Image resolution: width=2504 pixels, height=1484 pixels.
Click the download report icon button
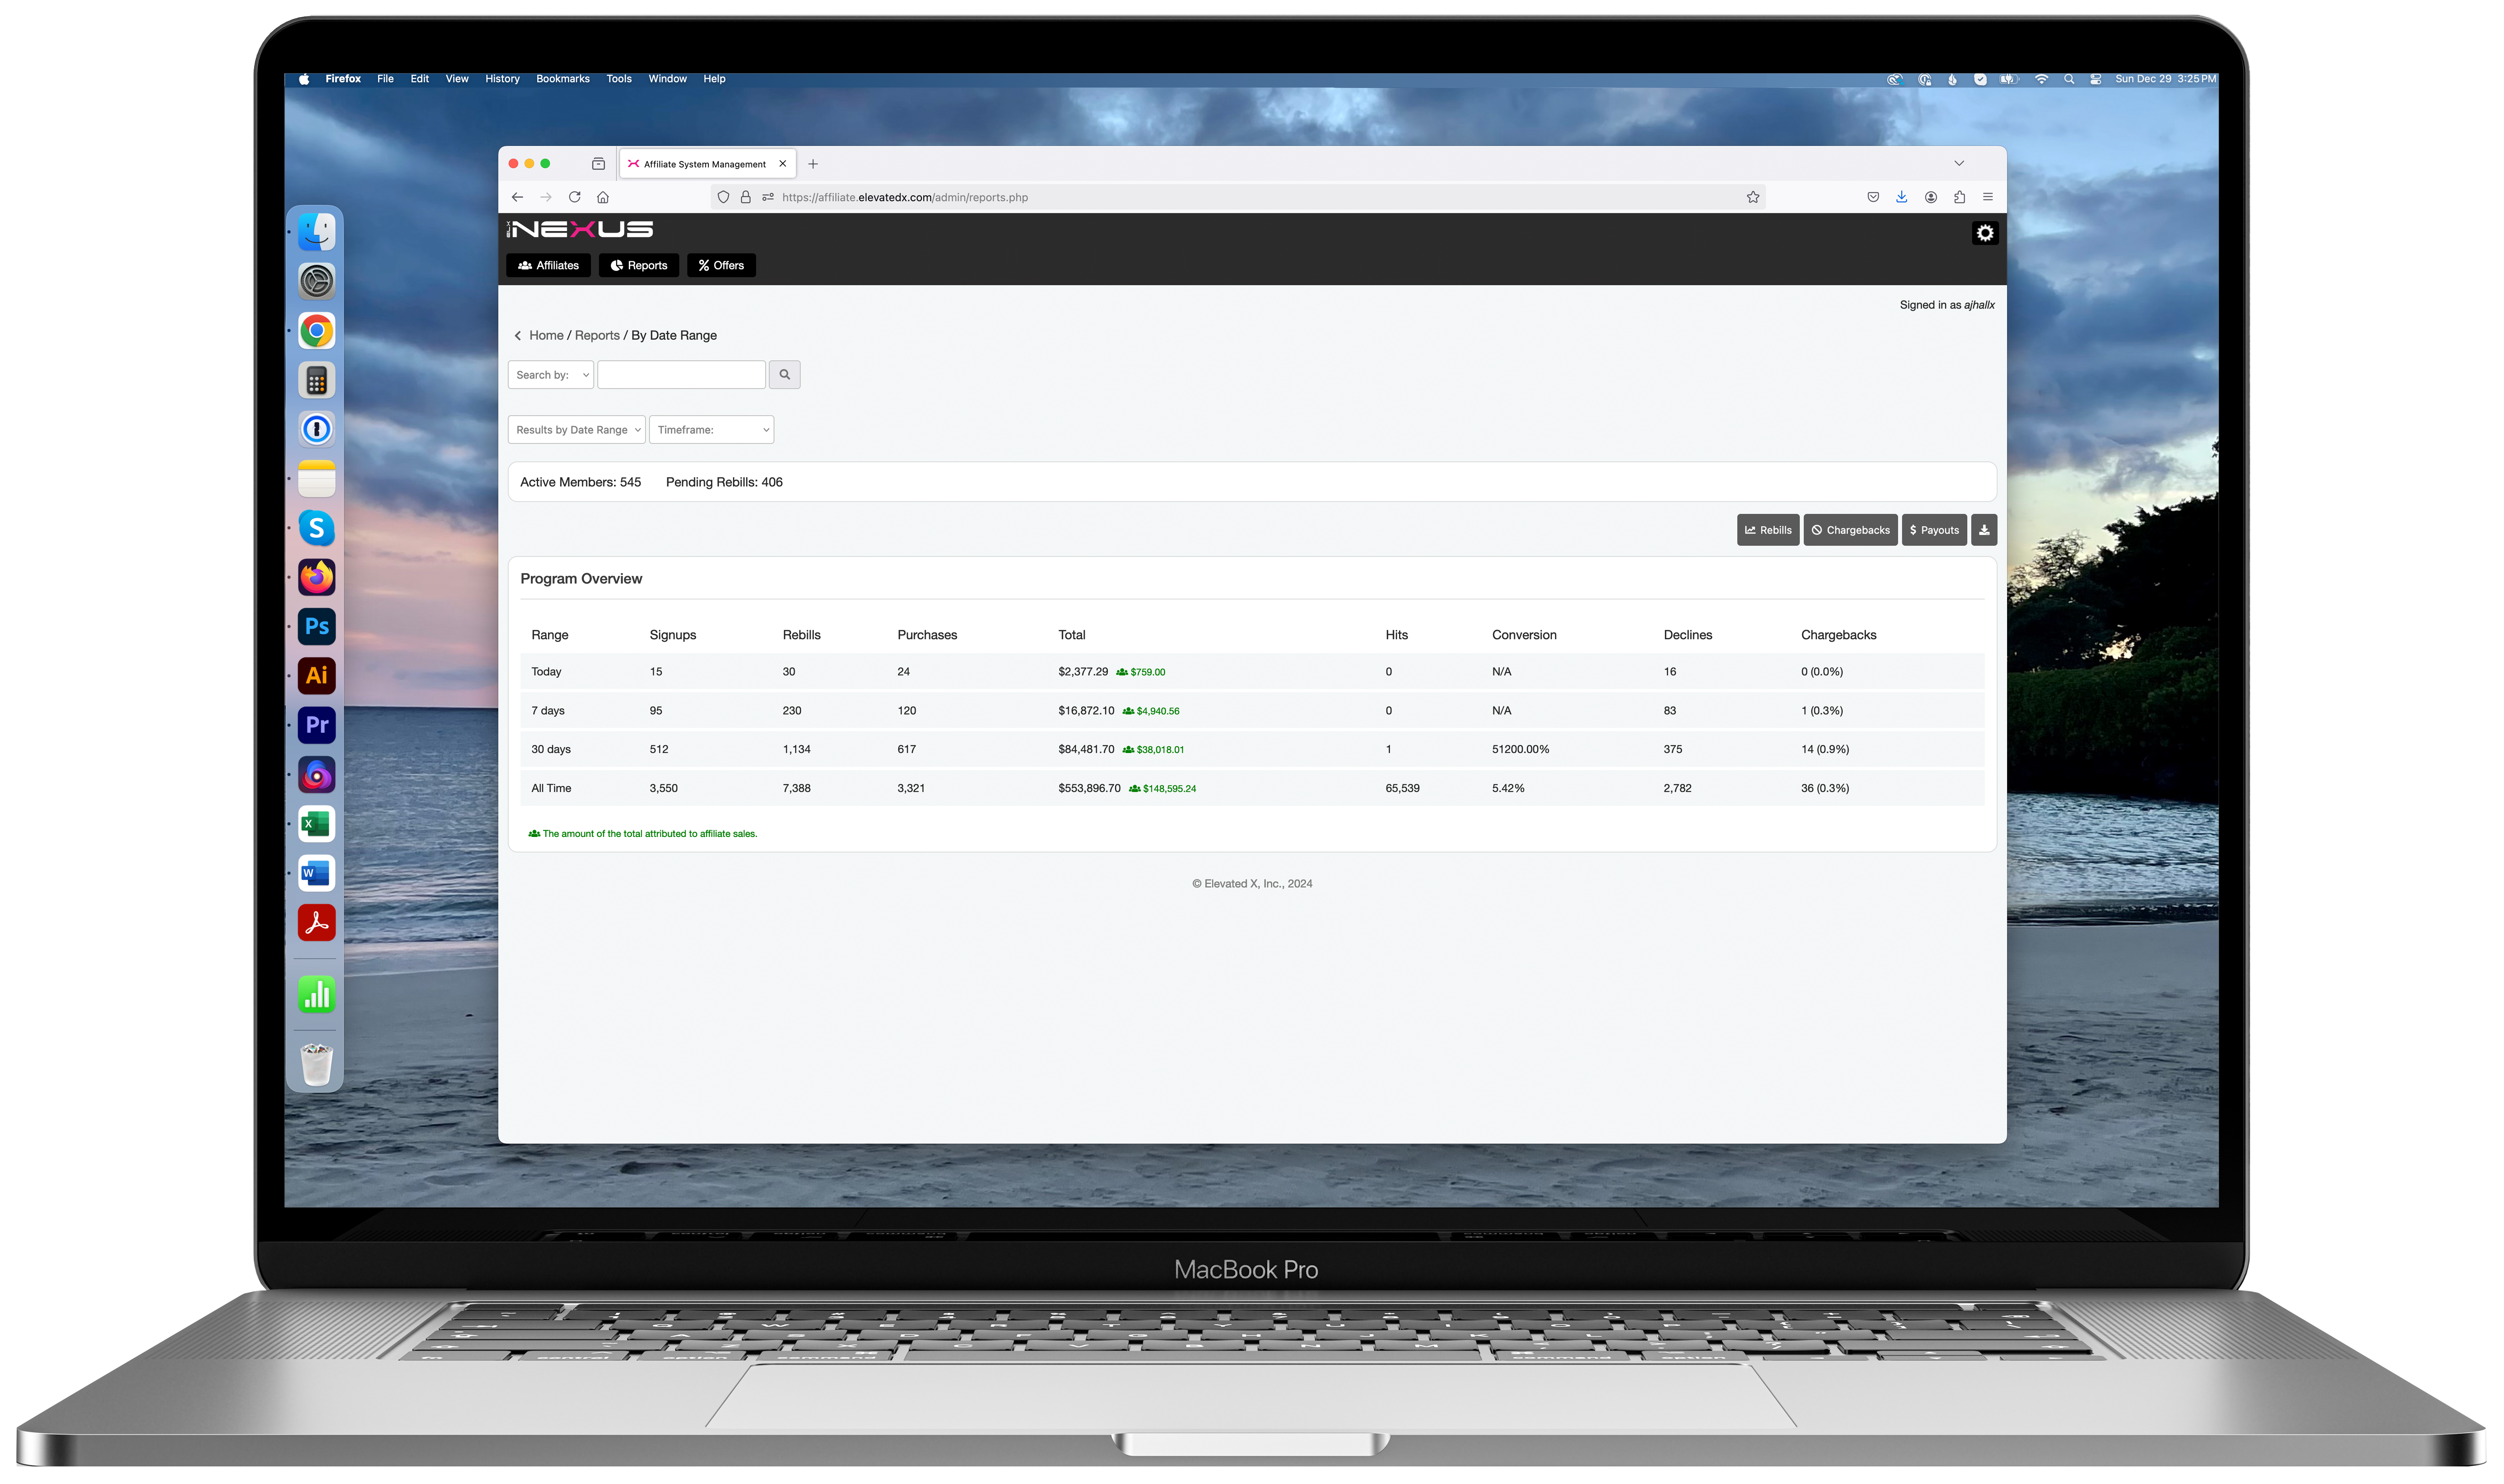tap(1984, 530)
